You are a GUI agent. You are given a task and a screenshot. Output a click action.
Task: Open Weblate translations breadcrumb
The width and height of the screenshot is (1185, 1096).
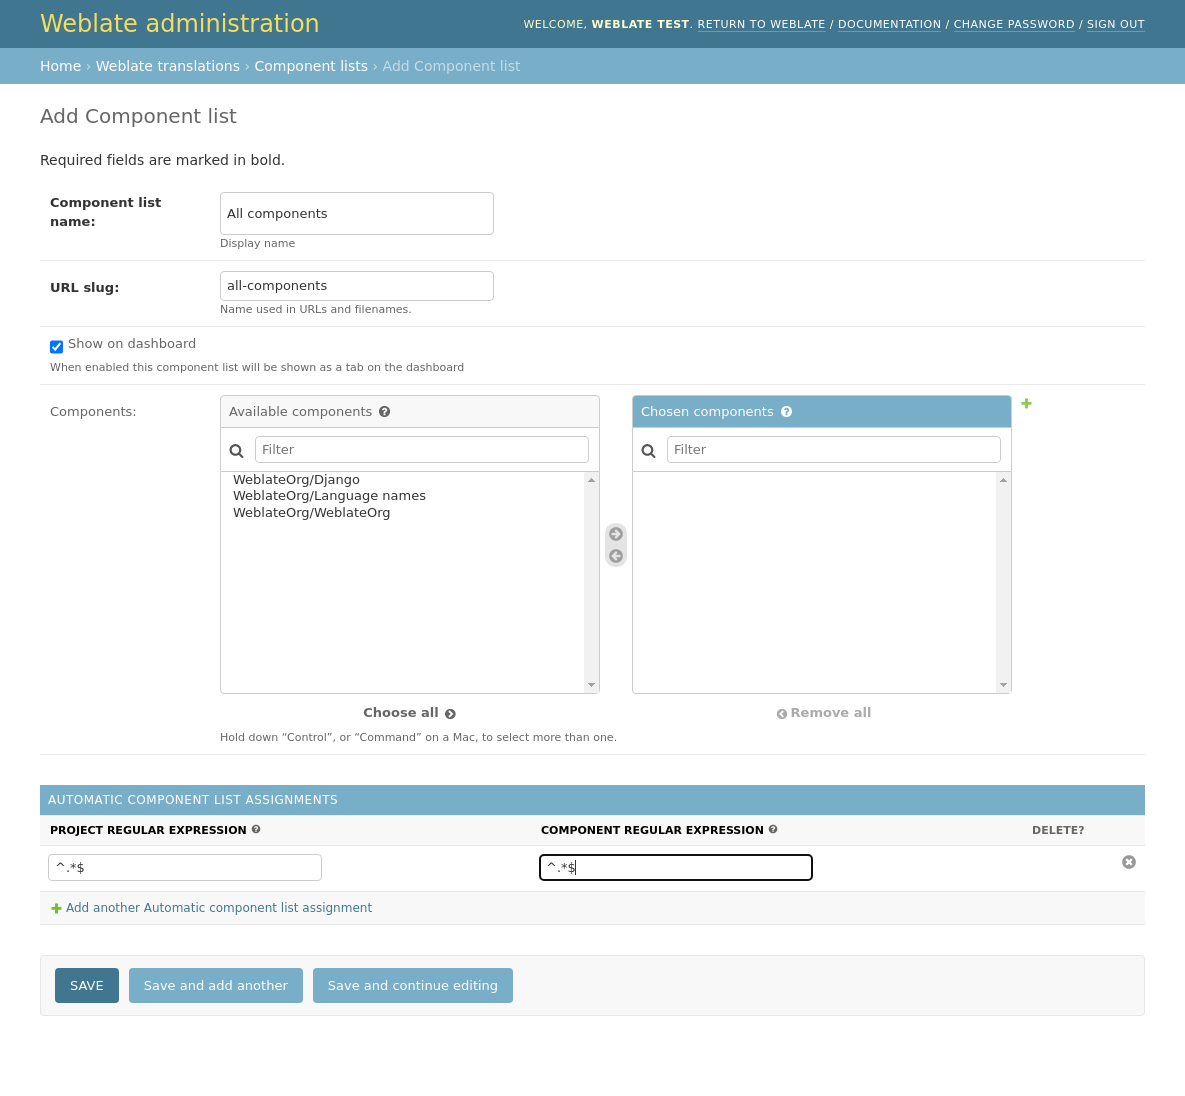168,67
